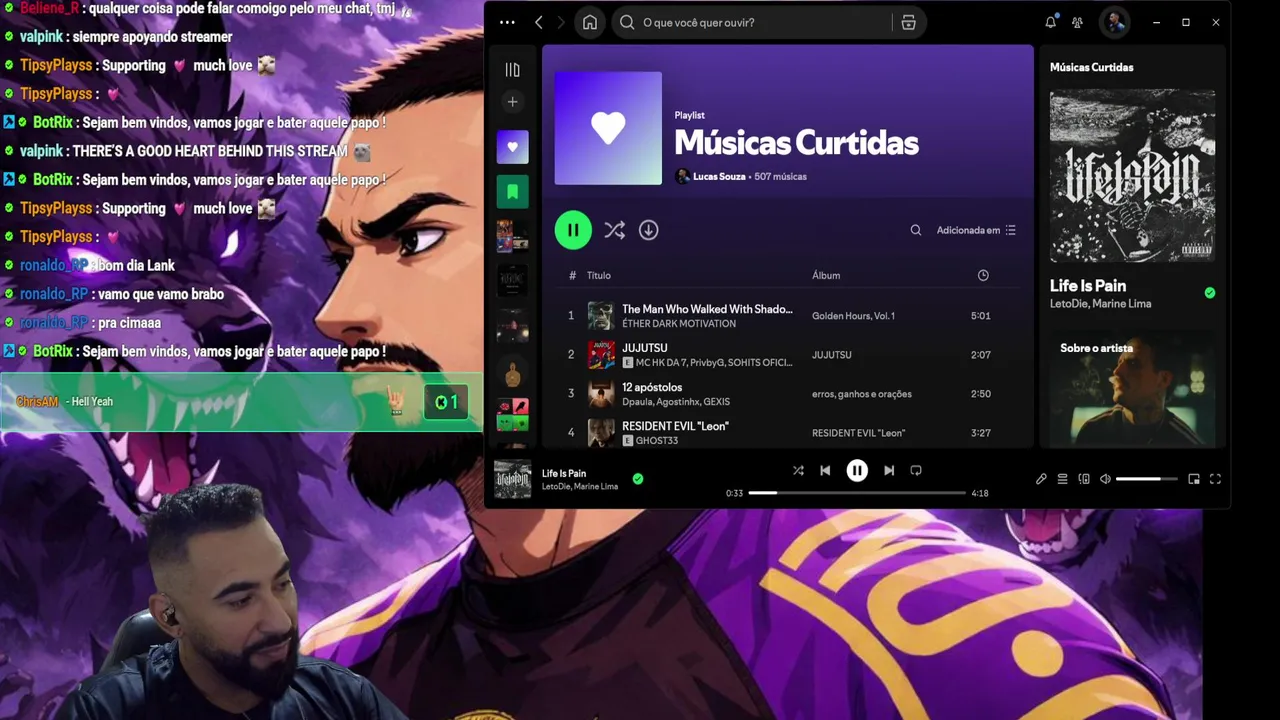
Task: Open the user profile avatar menu
Action: coord(1115,22)
